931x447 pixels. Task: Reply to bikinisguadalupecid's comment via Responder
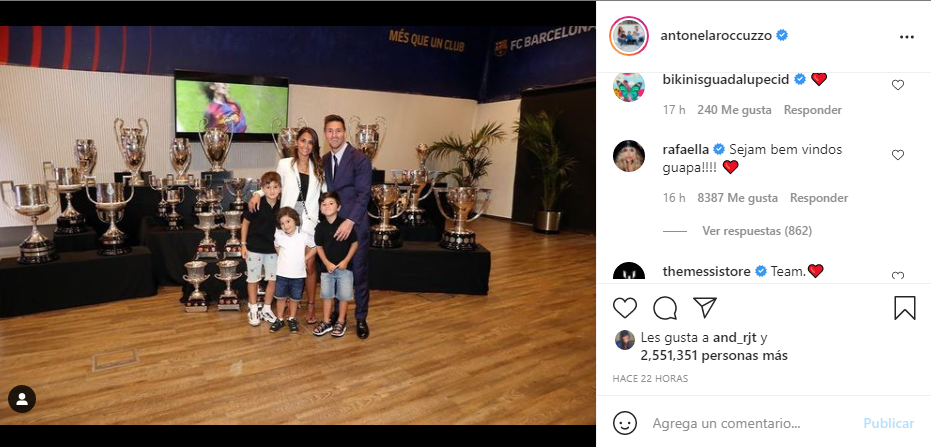click(813, 110)
